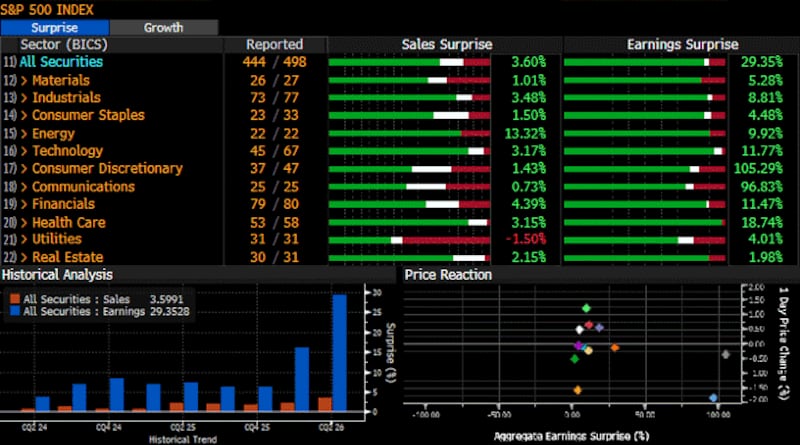
Task: Click the 29.35% All Securities earnings value
Action: (x=761, y=62)
